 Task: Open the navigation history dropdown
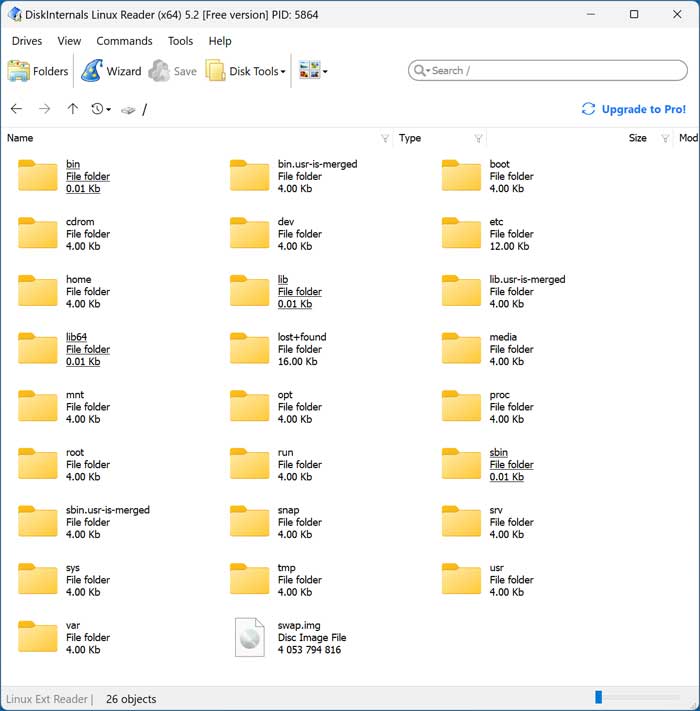point(101,109)
